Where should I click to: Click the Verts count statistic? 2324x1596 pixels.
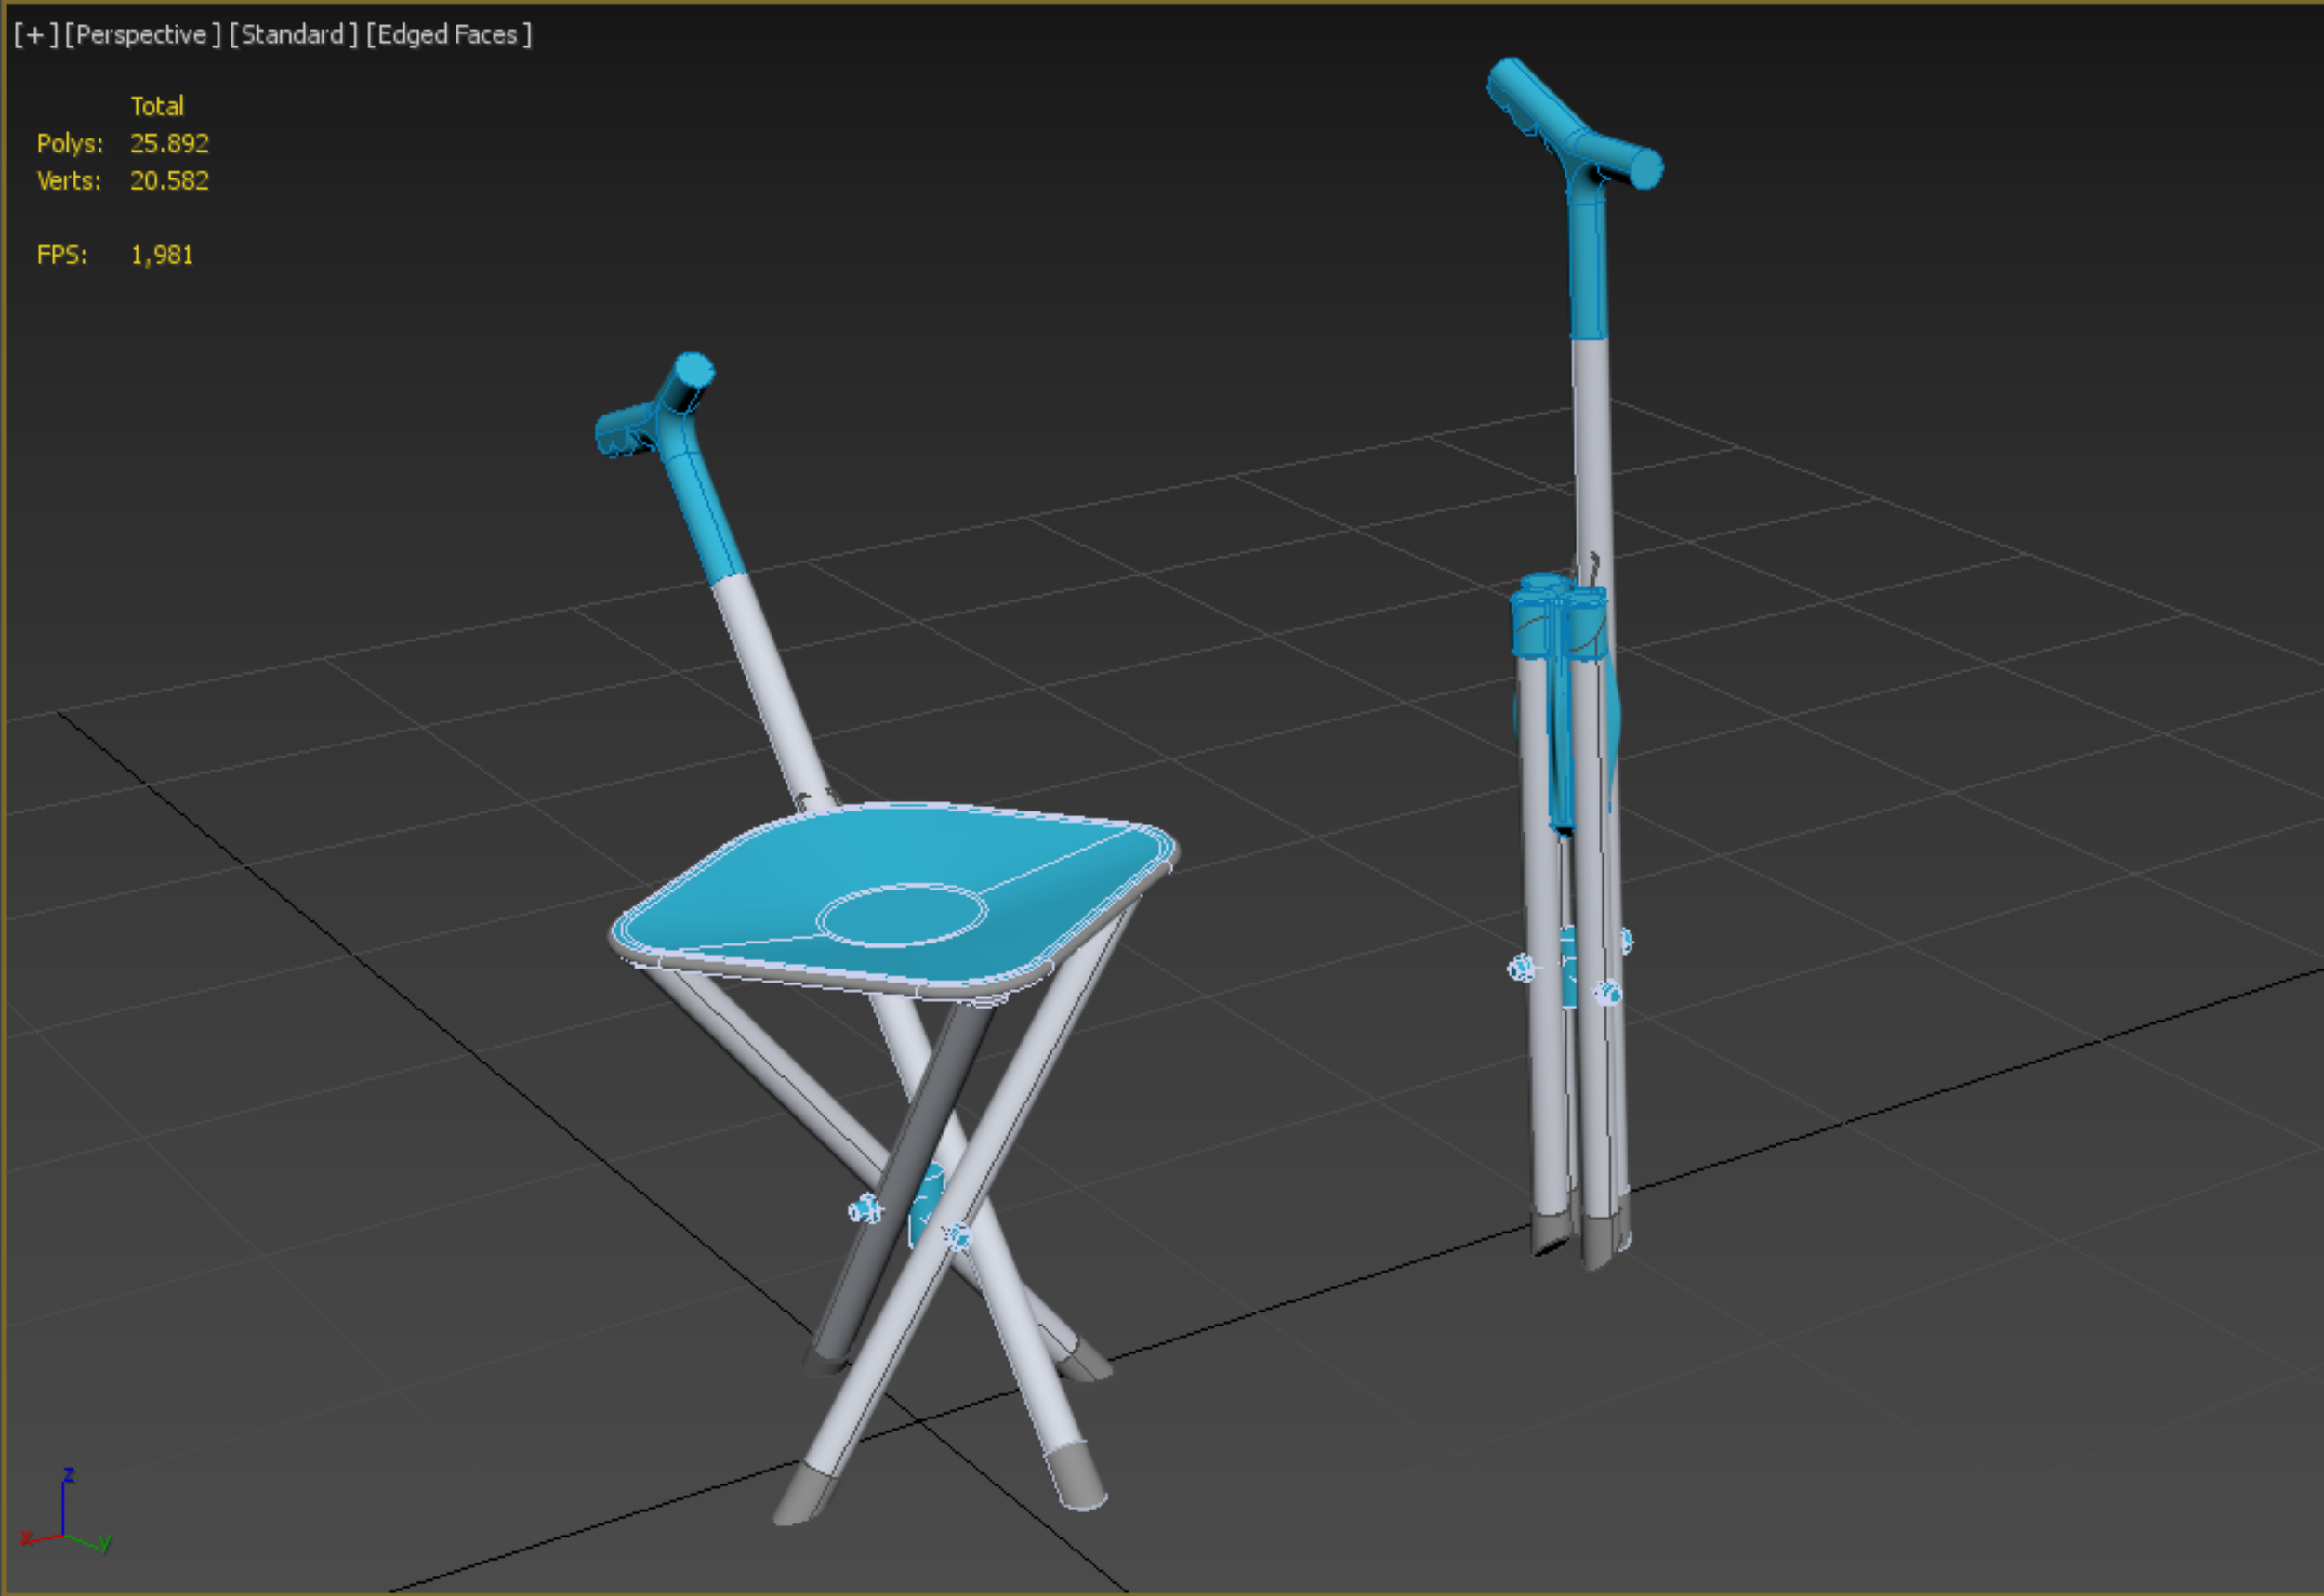tap(168, 181)
